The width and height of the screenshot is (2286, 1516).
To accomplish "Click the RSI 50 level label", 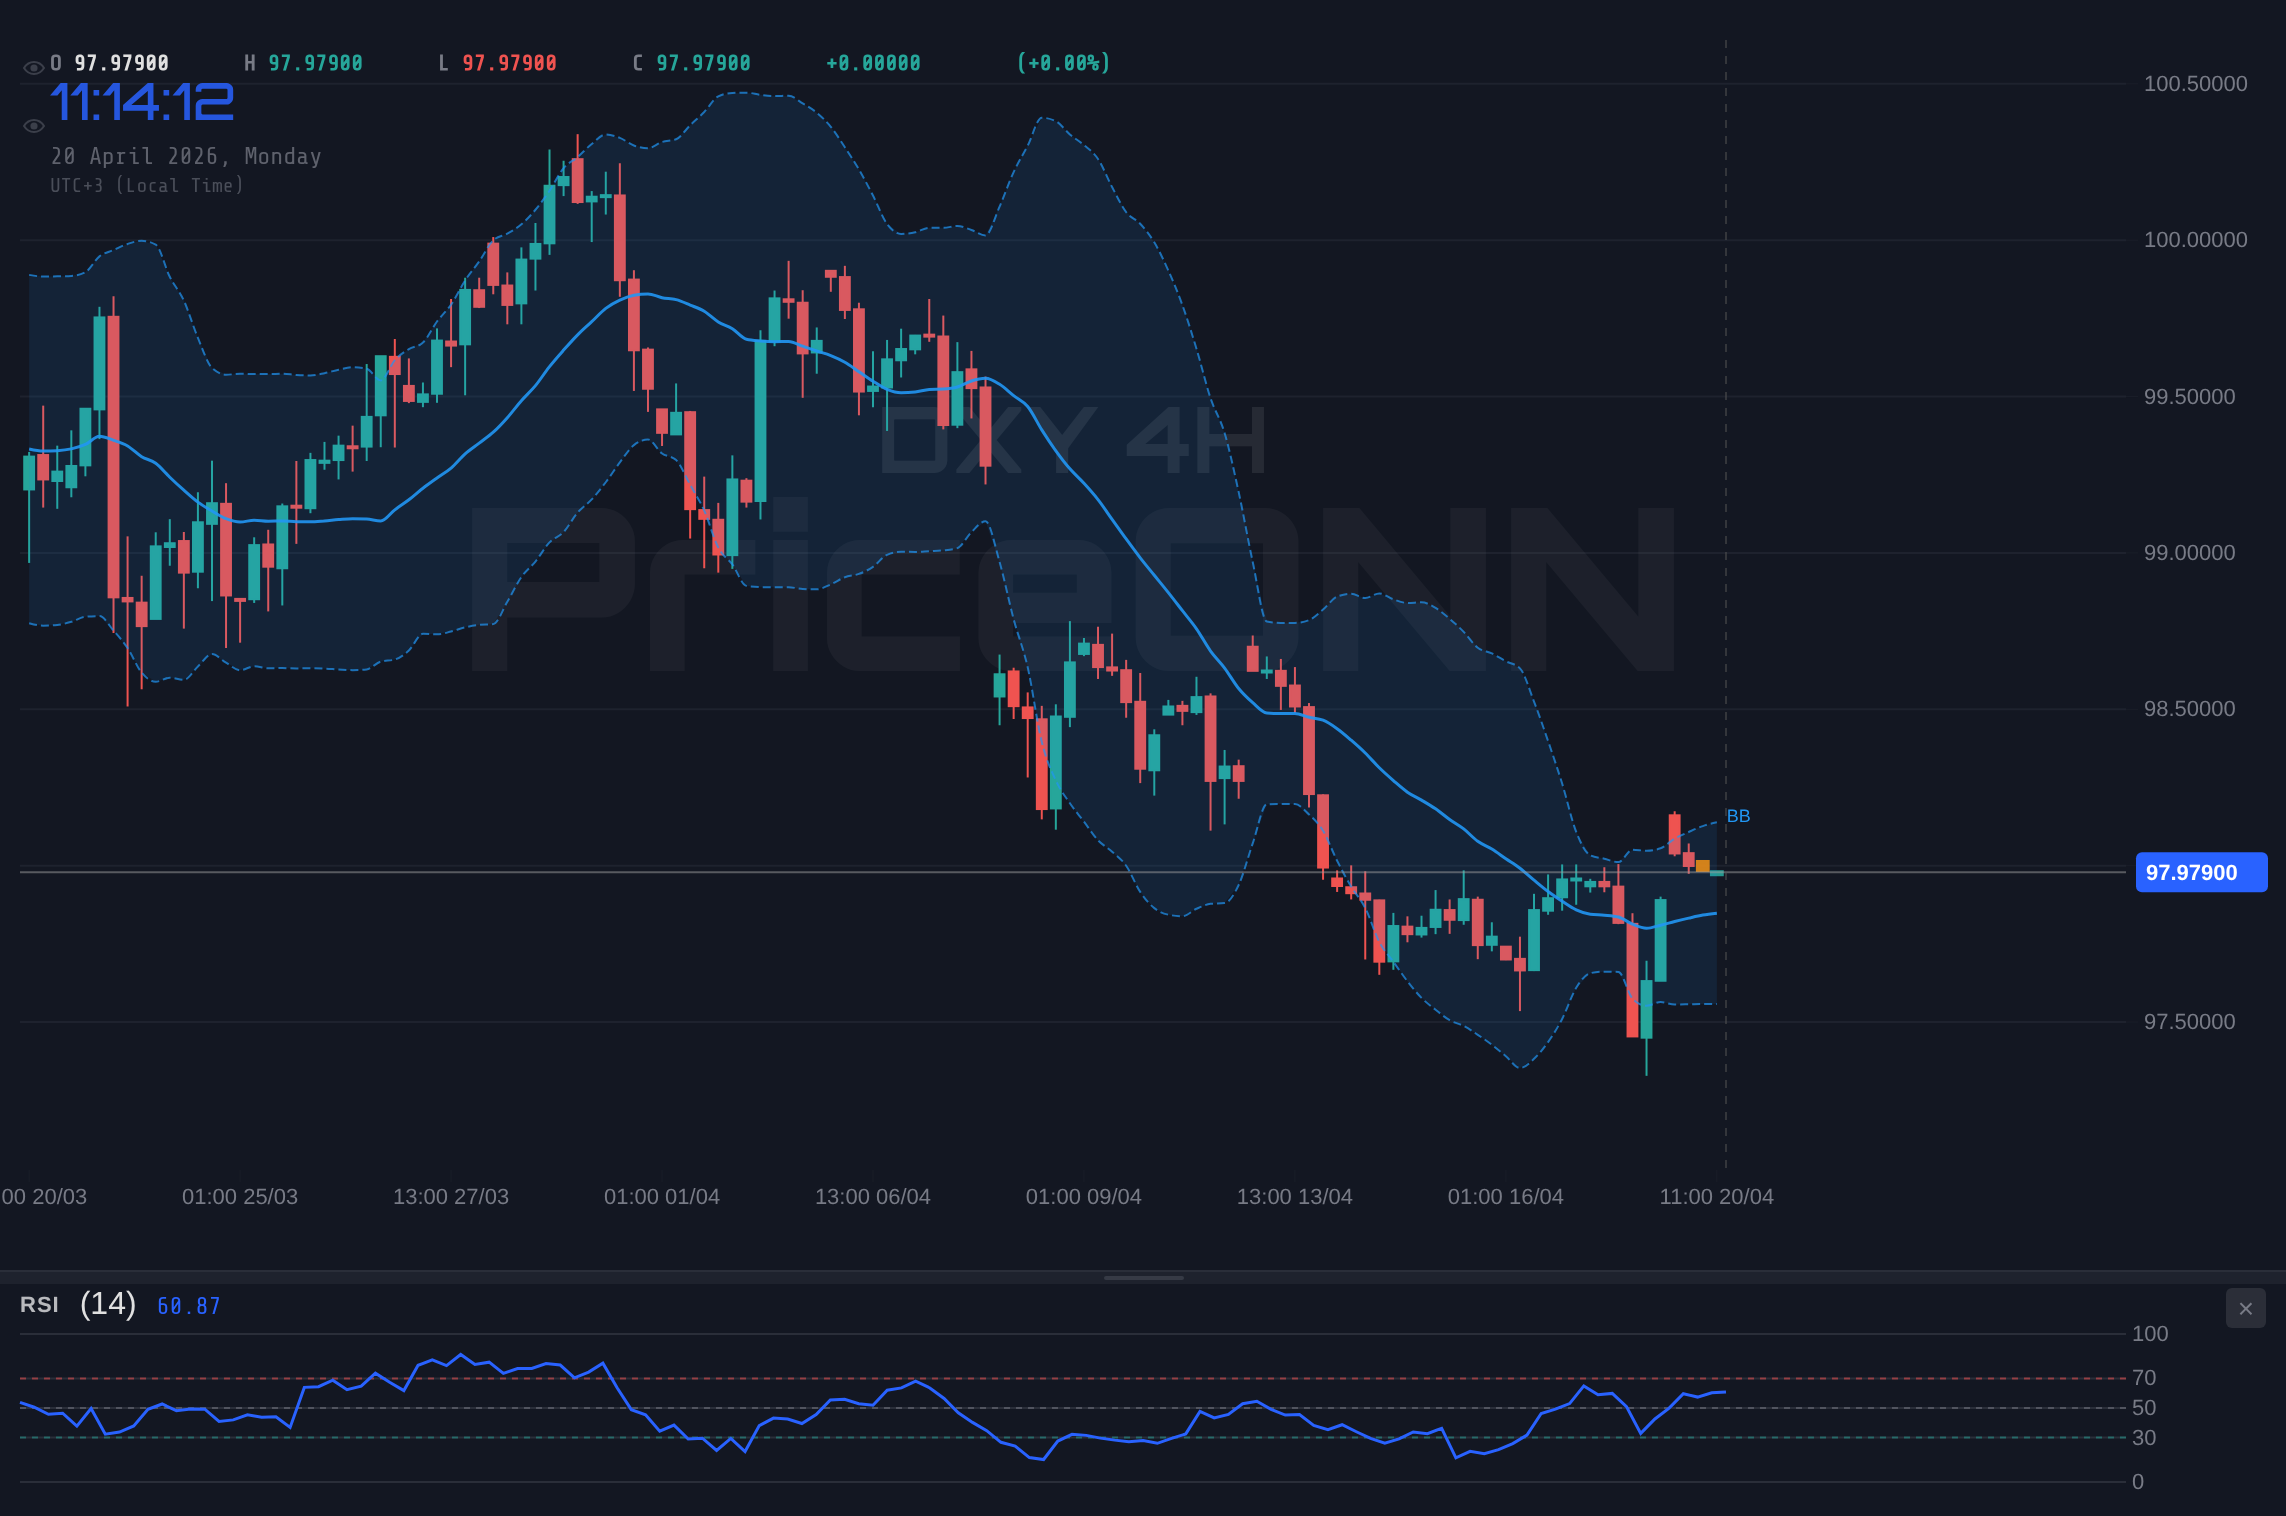I will coord(2144,1408).
